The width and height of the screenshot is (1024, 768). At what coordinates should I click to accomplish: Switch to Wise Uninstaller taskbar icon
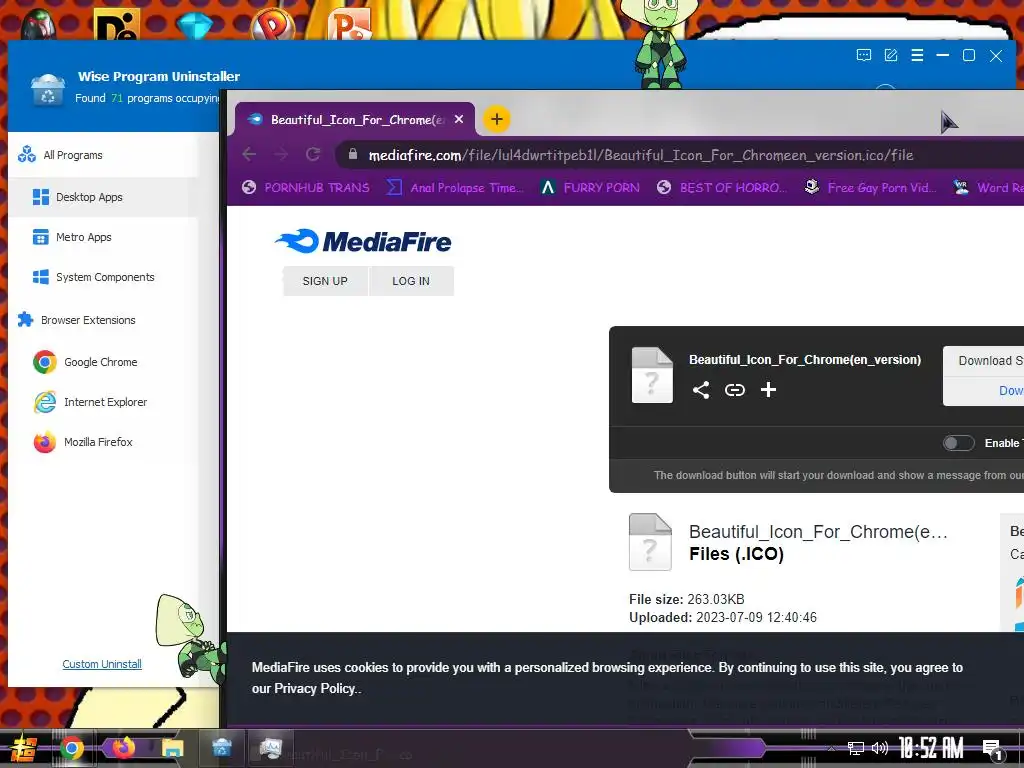222,747
